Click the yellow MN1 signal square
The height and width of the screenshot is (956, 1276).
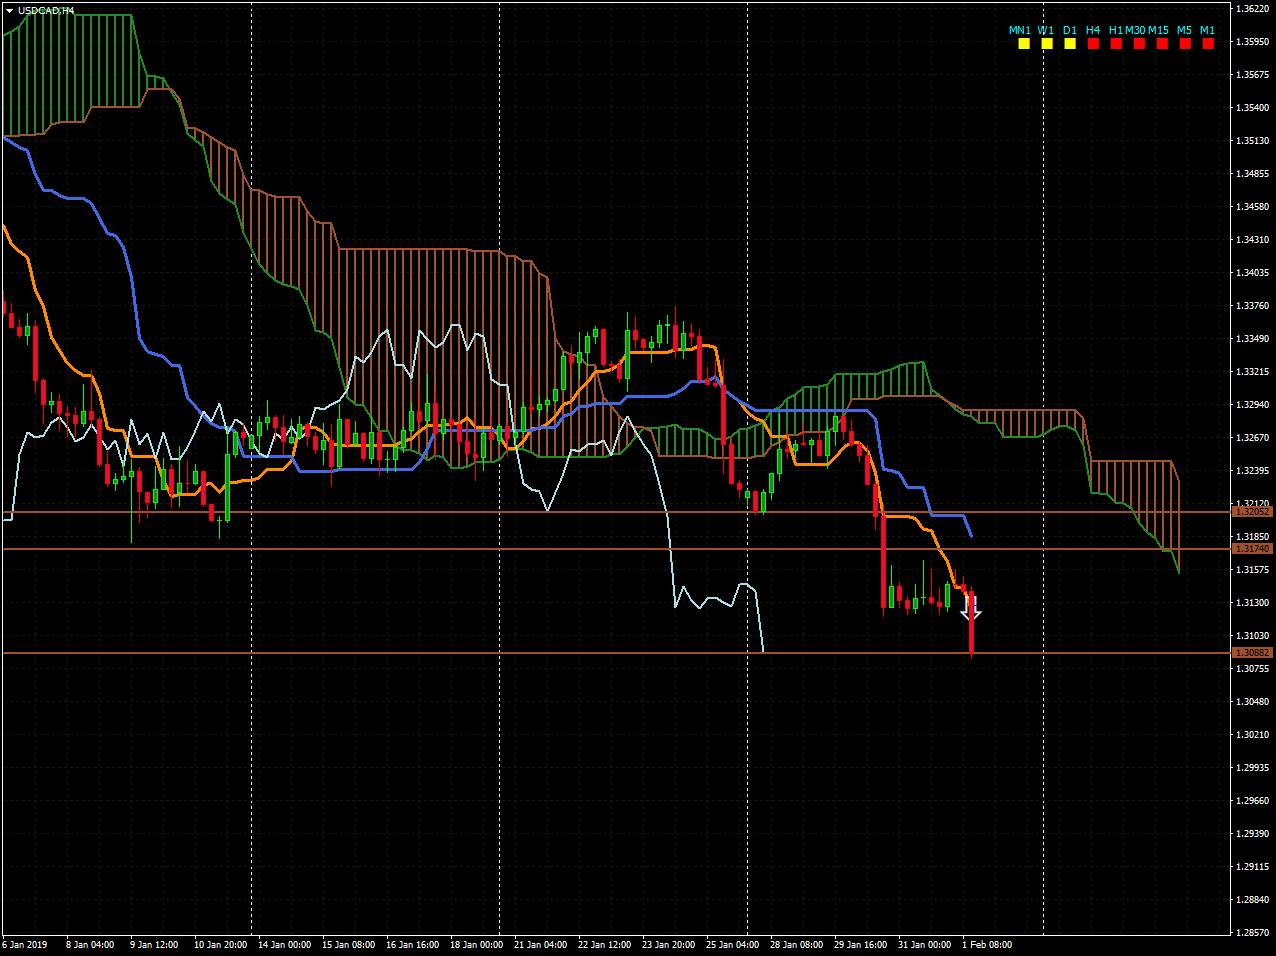tap(1024, 44)
